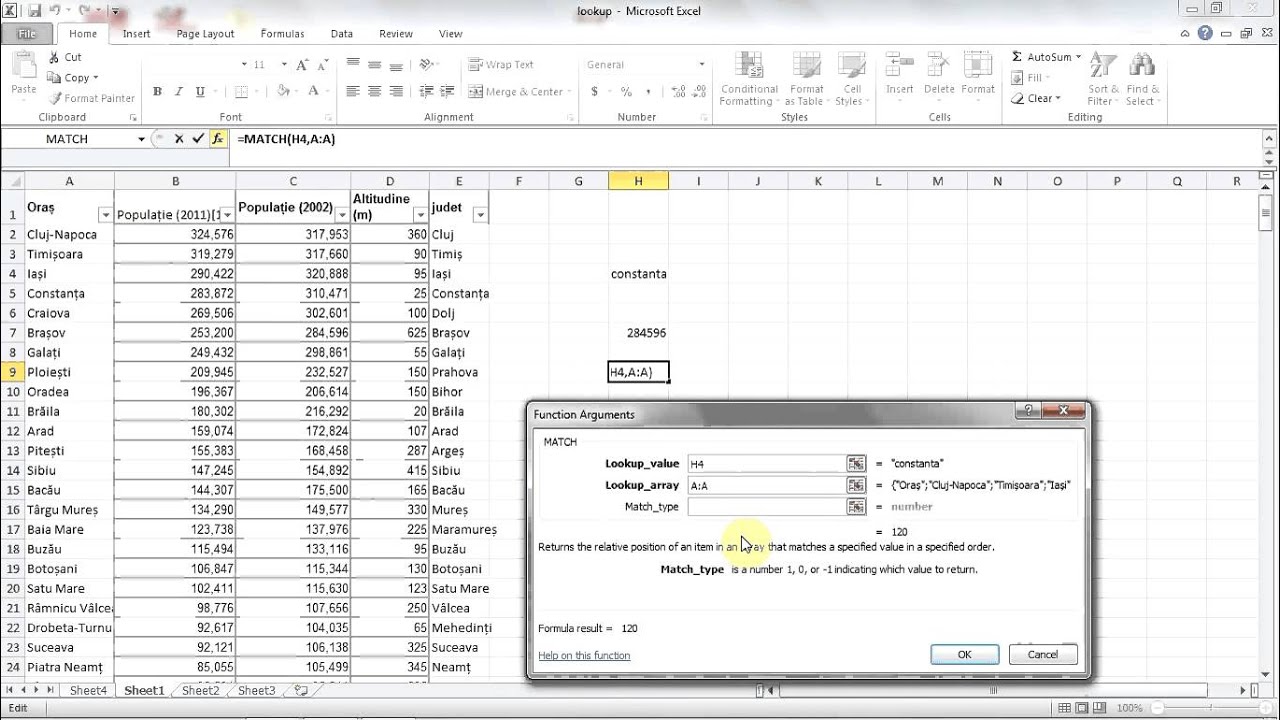1280x720 pixels.
Task: Select cell H7 showing 284596
Action: 638,332
